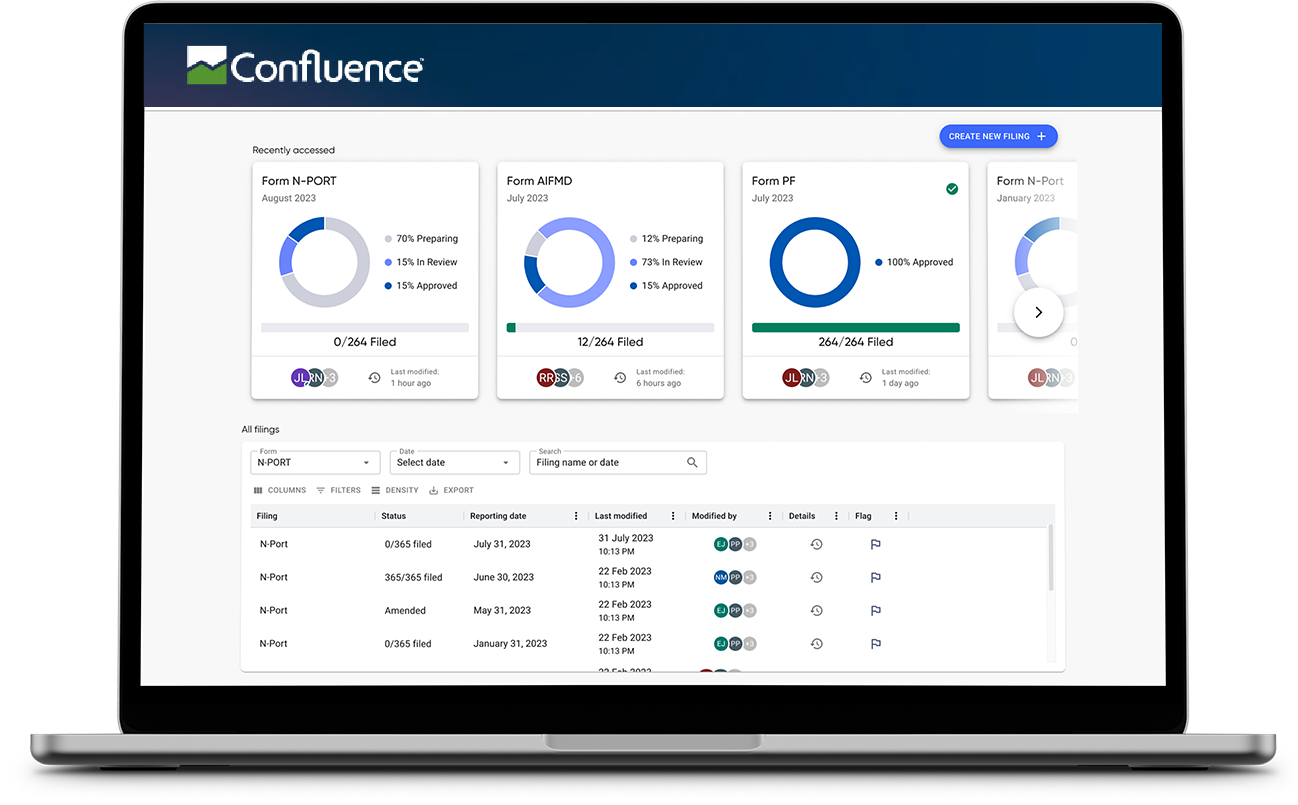Screen dimensions: 1298x805
Task: Click the search magnifier icon in the filings search
Action: click(692, 463)
